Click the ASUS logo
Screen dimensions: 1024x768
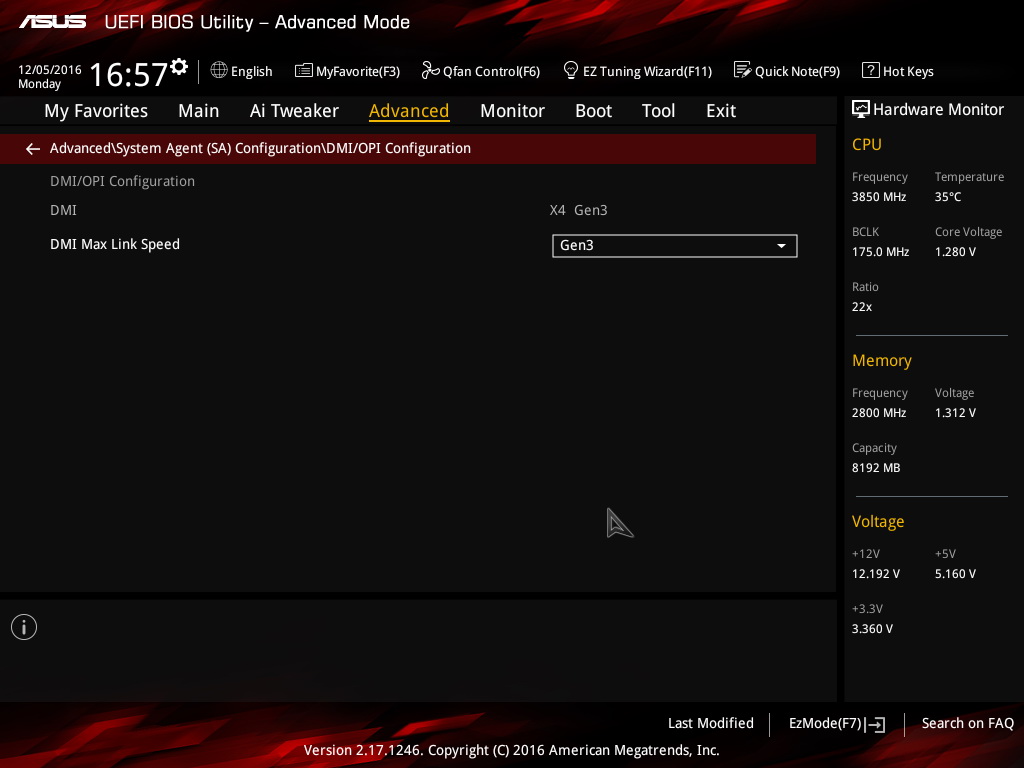[52, 22]
